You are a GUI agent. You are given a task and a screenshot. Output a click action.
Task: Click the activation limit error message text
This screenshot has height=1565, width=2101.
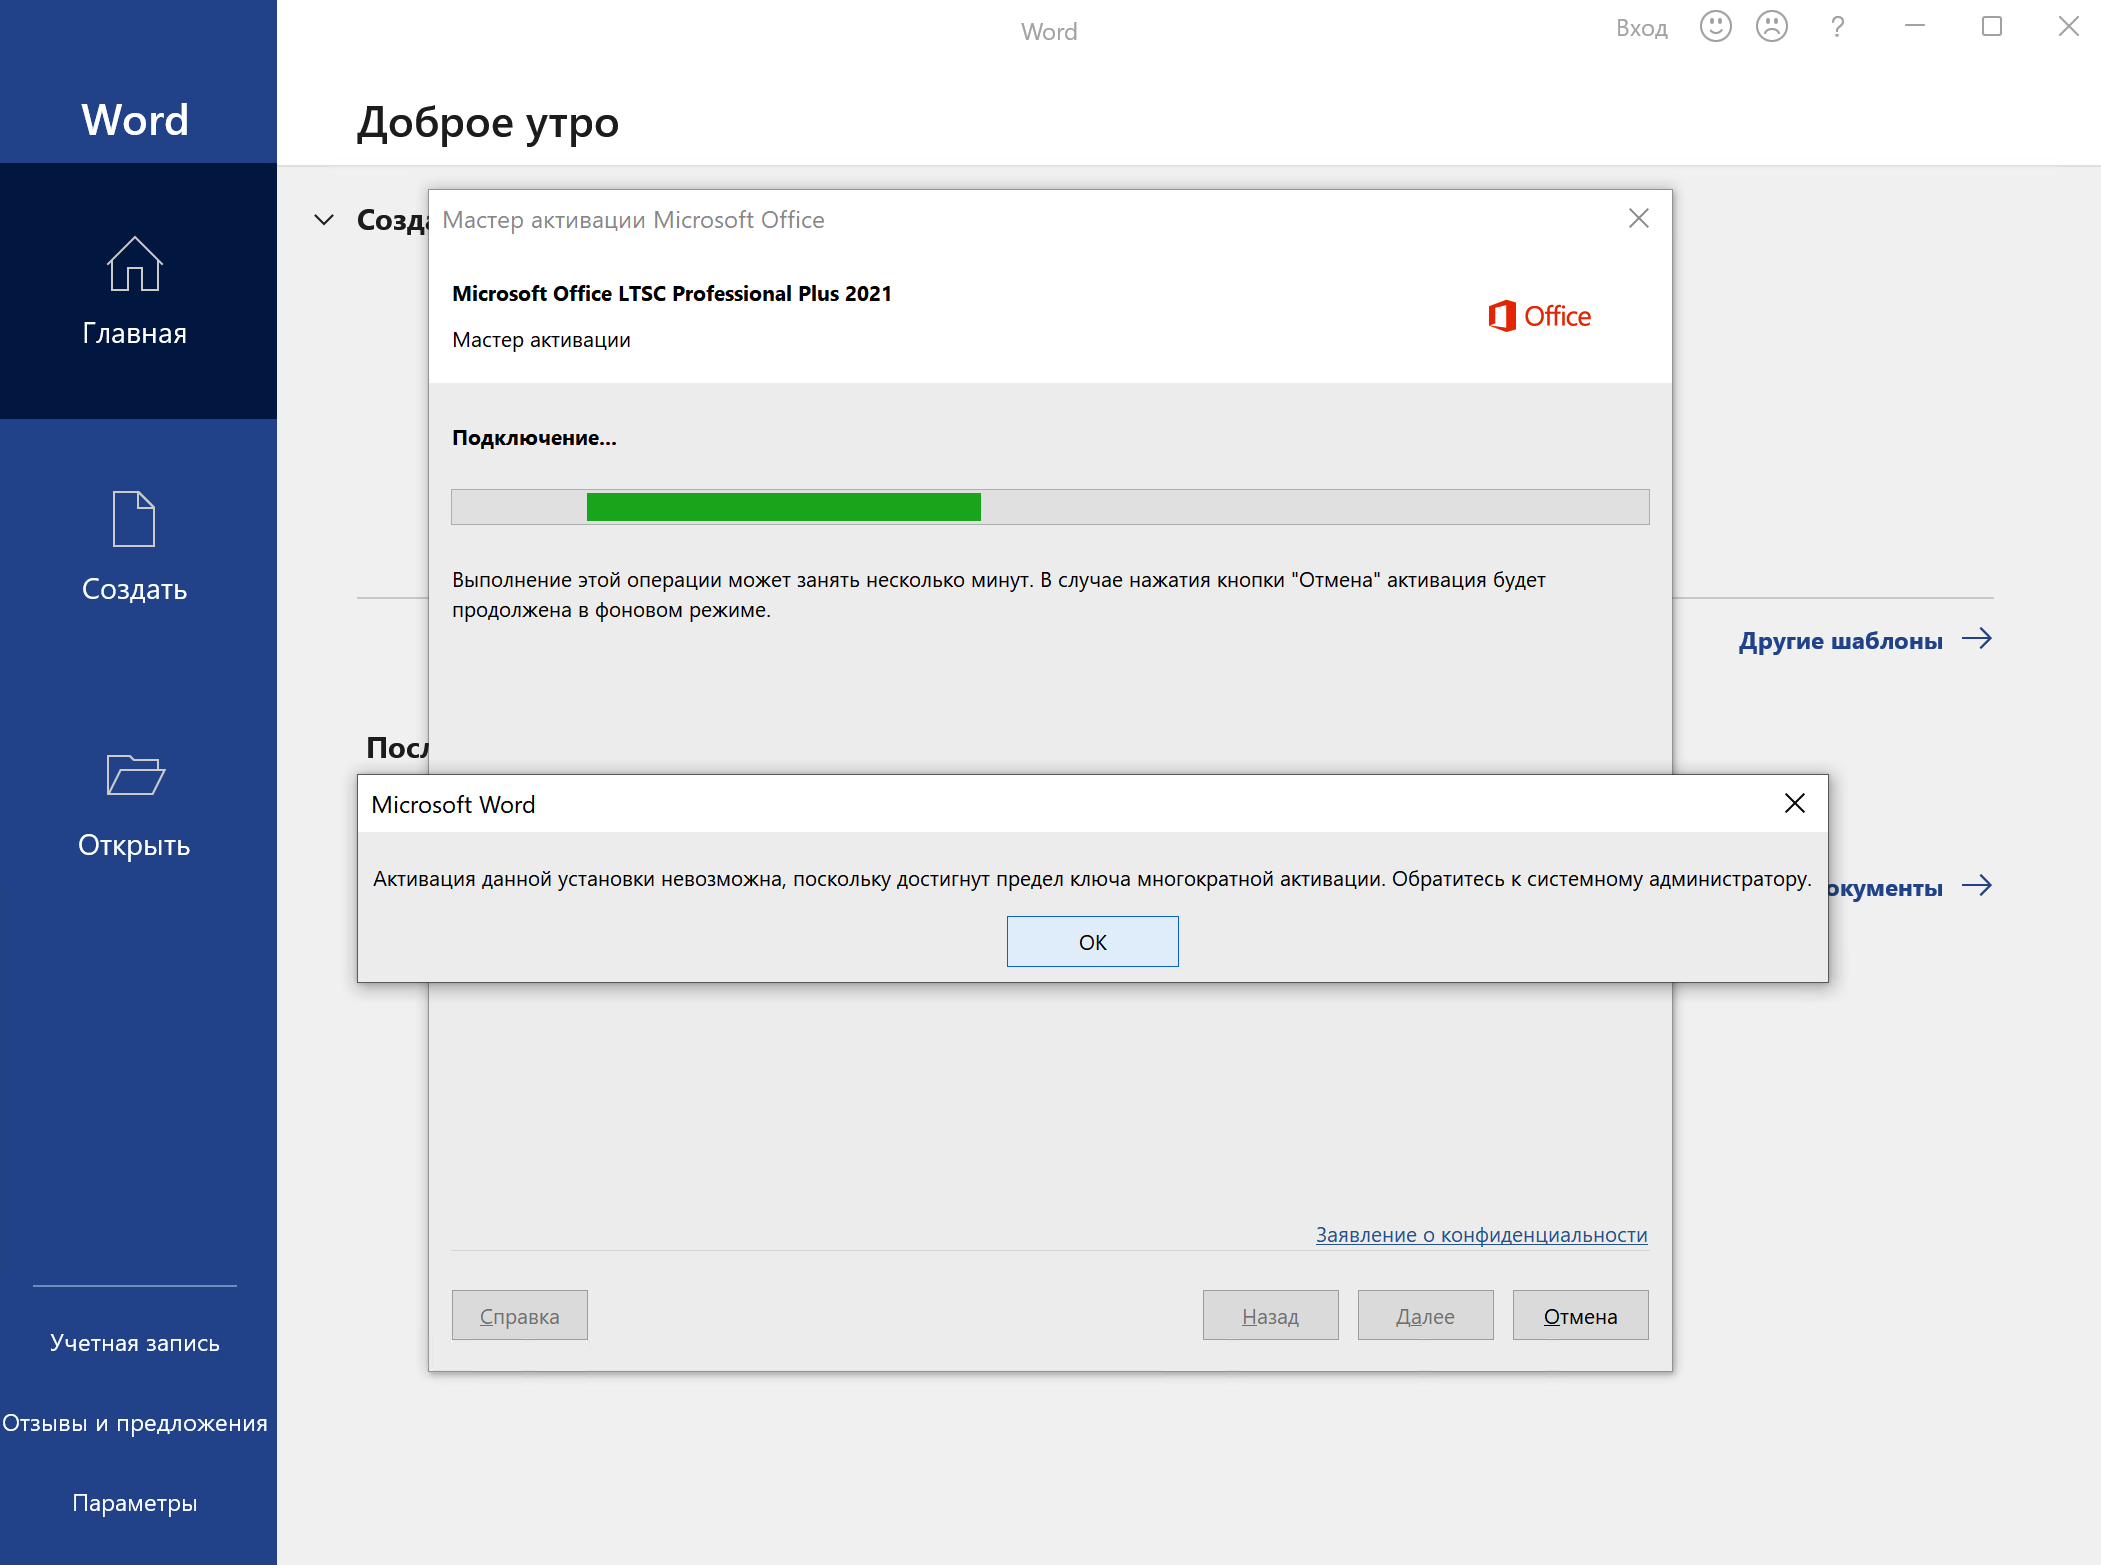1092,879
